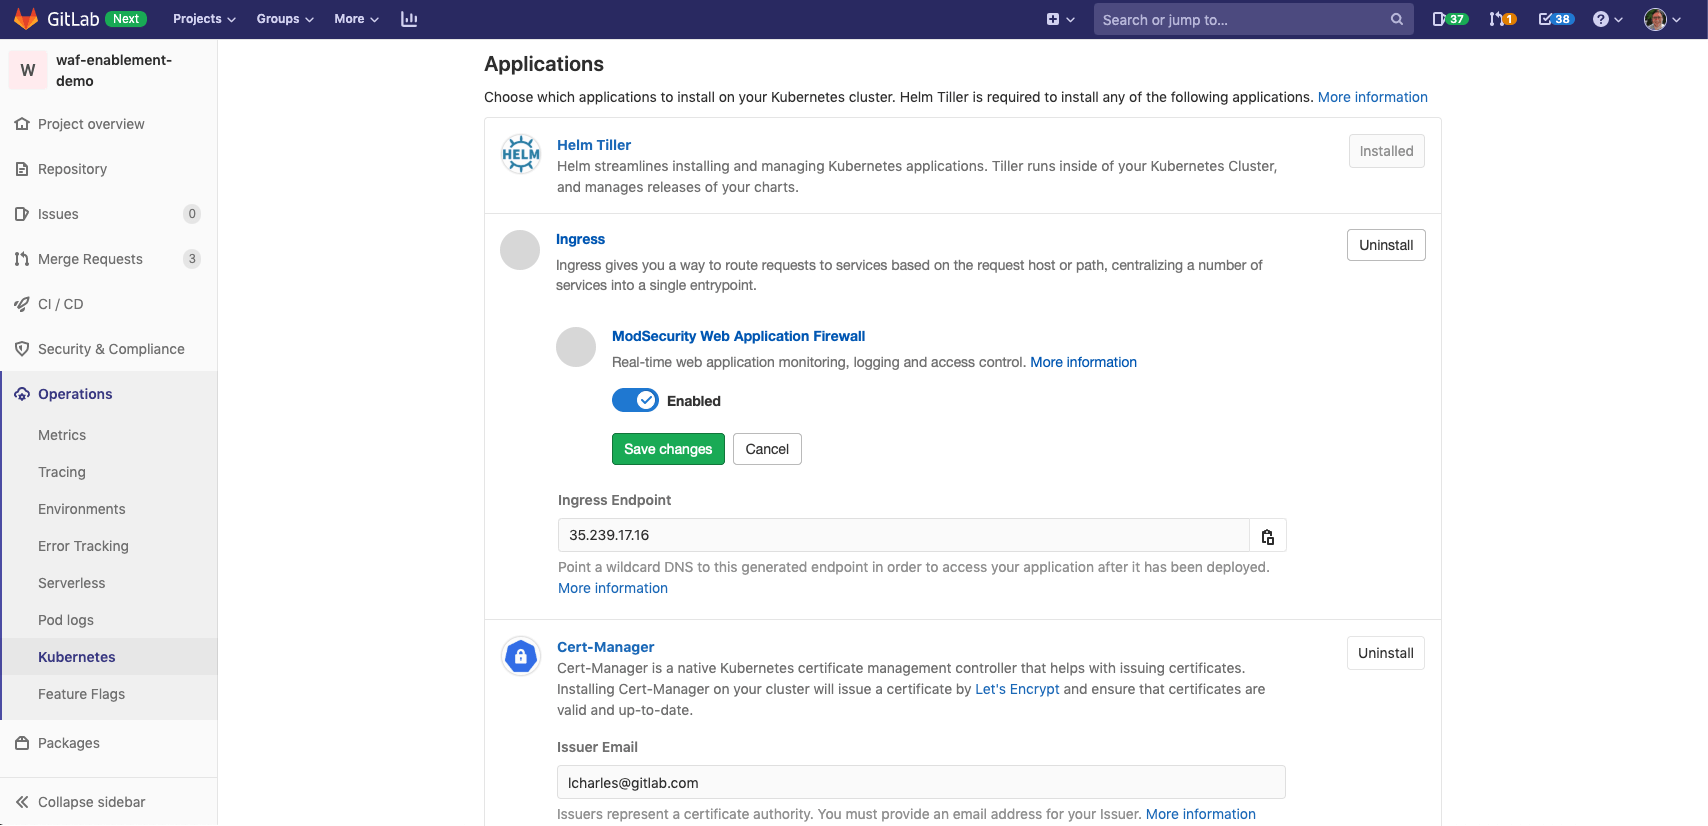Screen dimensions: 1708x826
Task: Click the Project overview house icon
Action: click(22, 124)
